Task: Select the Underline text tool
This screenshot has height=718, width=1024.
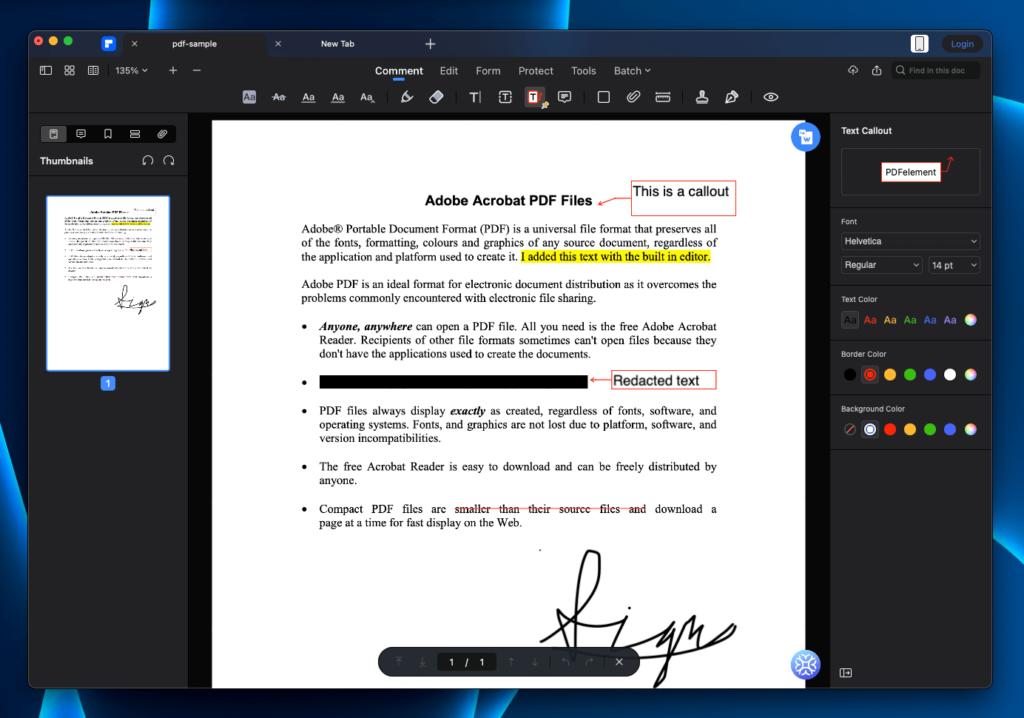Action: pos(308,97)
